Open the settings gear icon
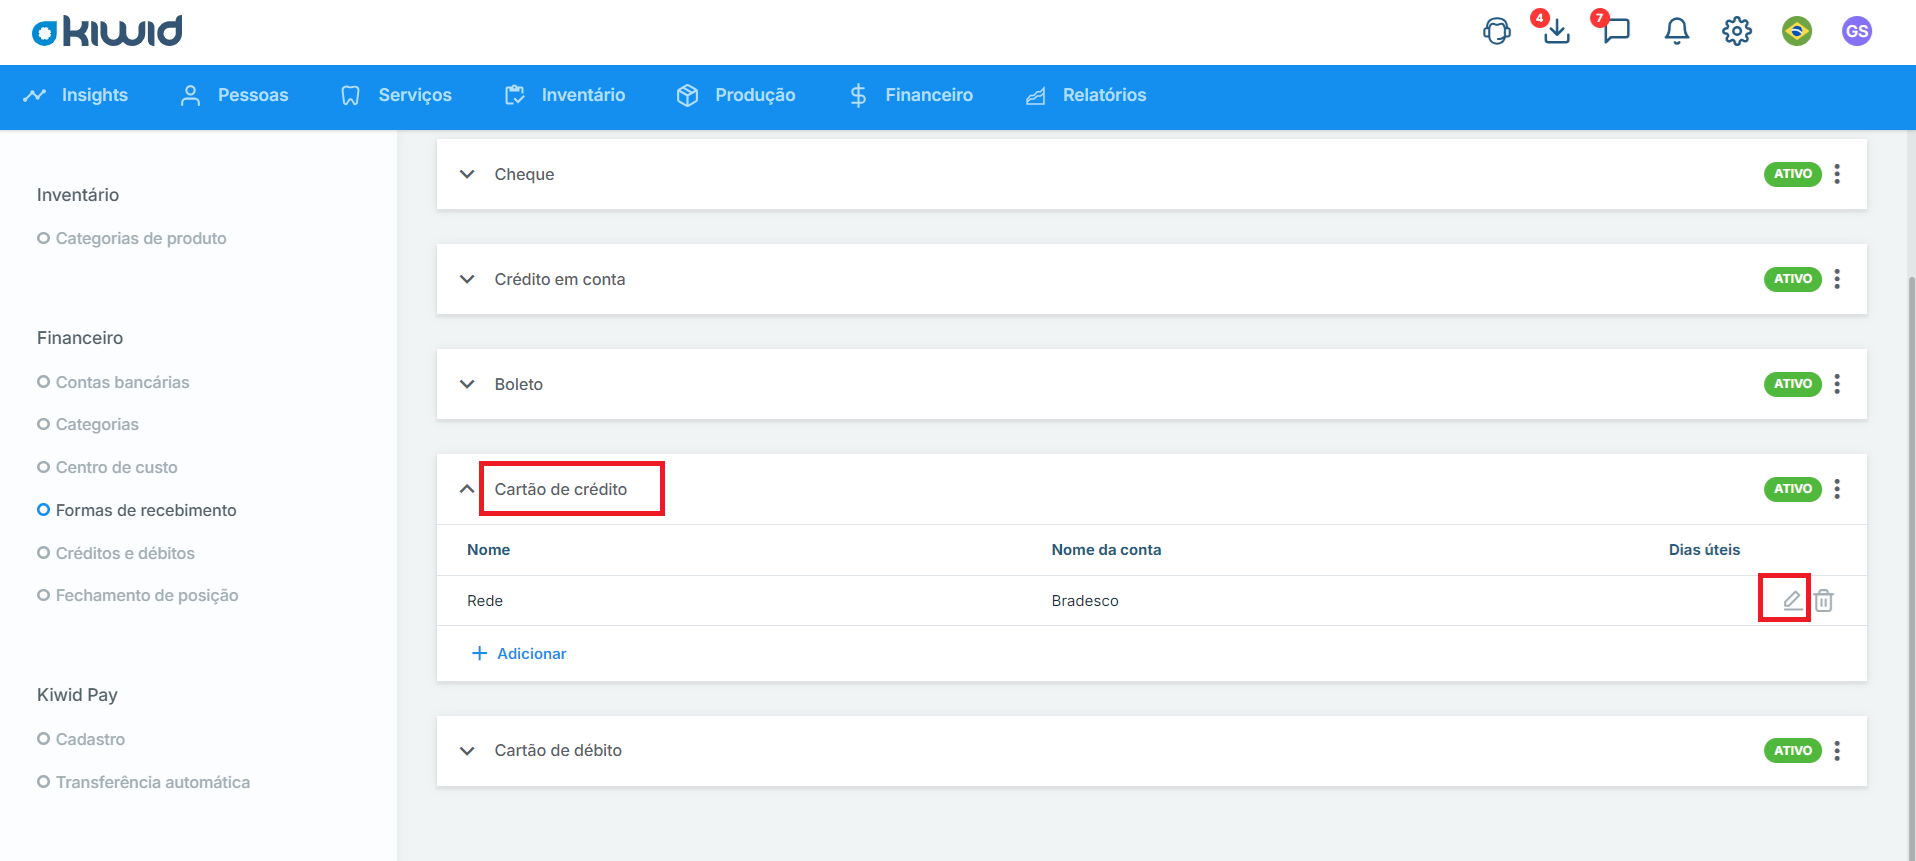This screenshot has width=1916, height=861. pos(1737,31)
